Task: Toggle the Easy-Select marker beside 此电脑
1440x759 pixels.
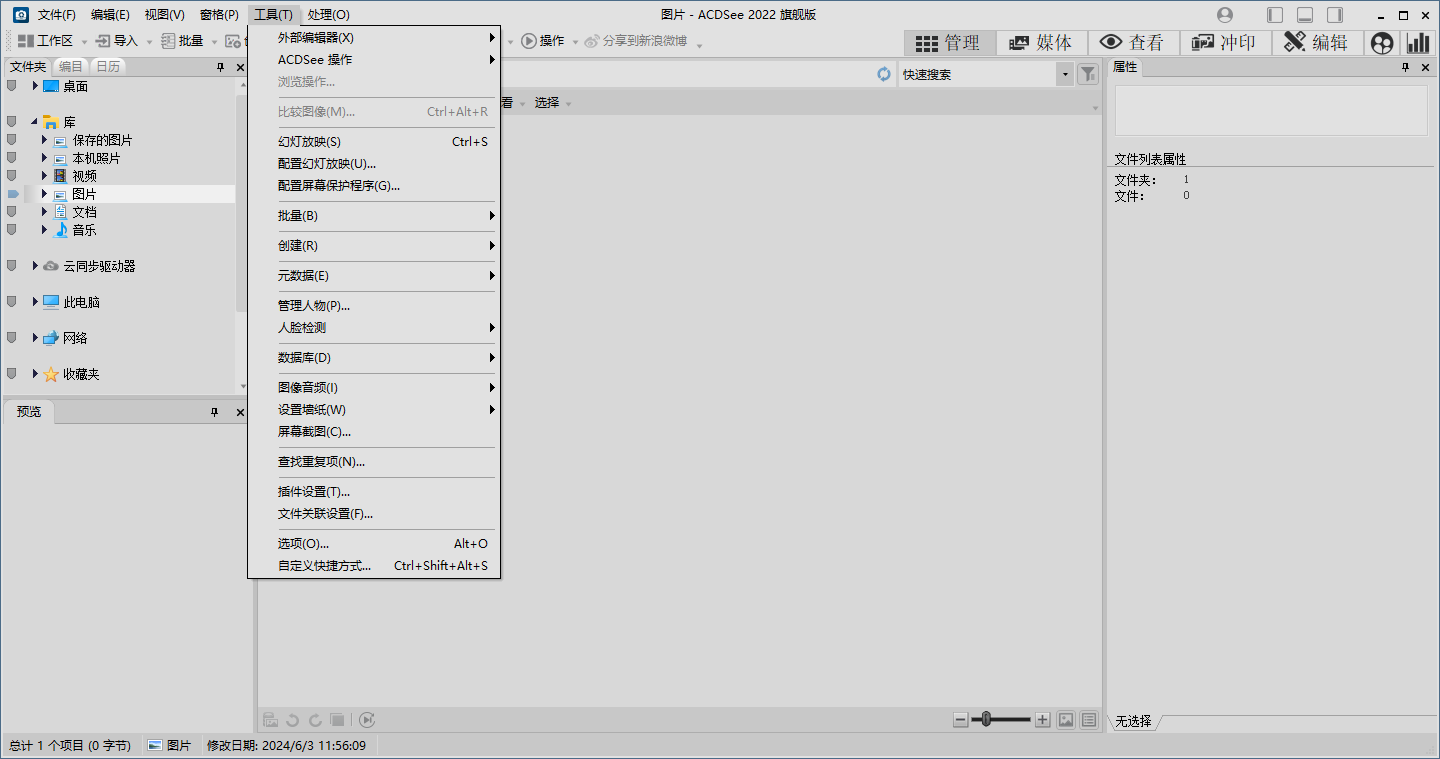Action: pos(12,302)
